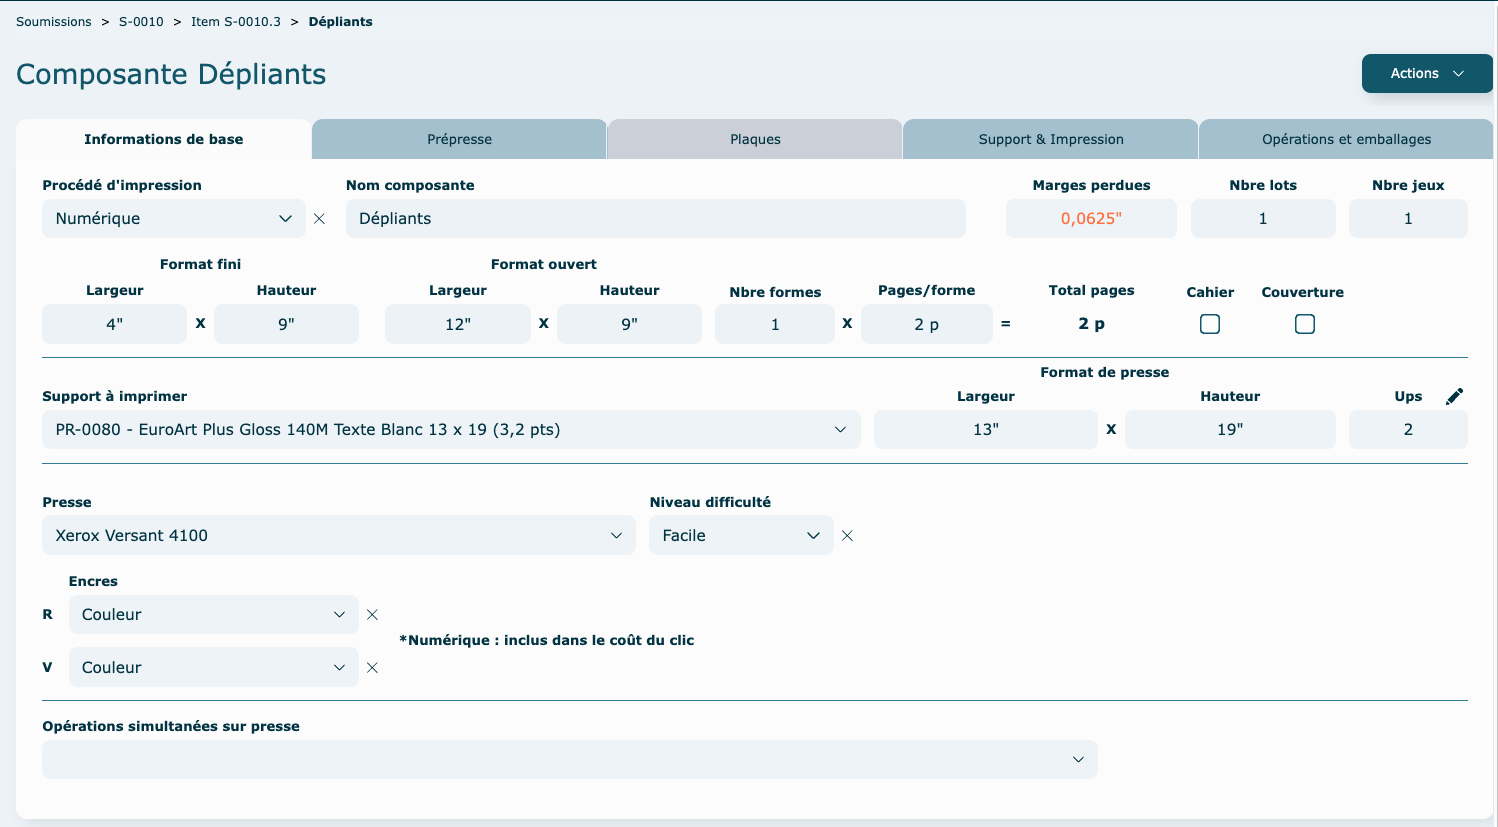This screenshot has height=827, width=1498.
Task: Click the Marges perdues value field
Action: [x=1090, y=219]
